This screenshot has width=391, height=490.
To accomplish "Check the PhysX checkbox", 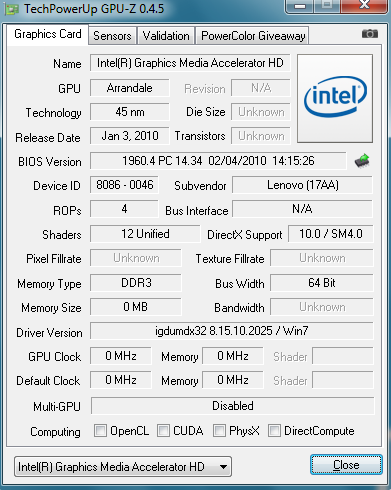I will pyautogui.click(x=219, y=430).
